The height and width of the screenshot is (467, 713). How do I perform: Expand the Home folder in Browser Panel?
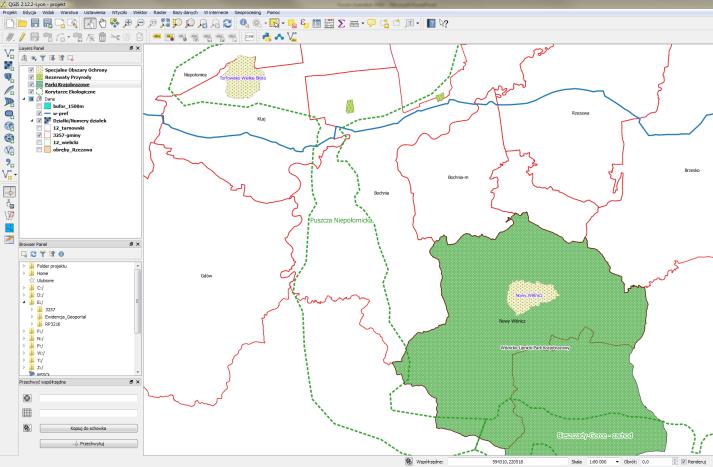tap(24, 273)
